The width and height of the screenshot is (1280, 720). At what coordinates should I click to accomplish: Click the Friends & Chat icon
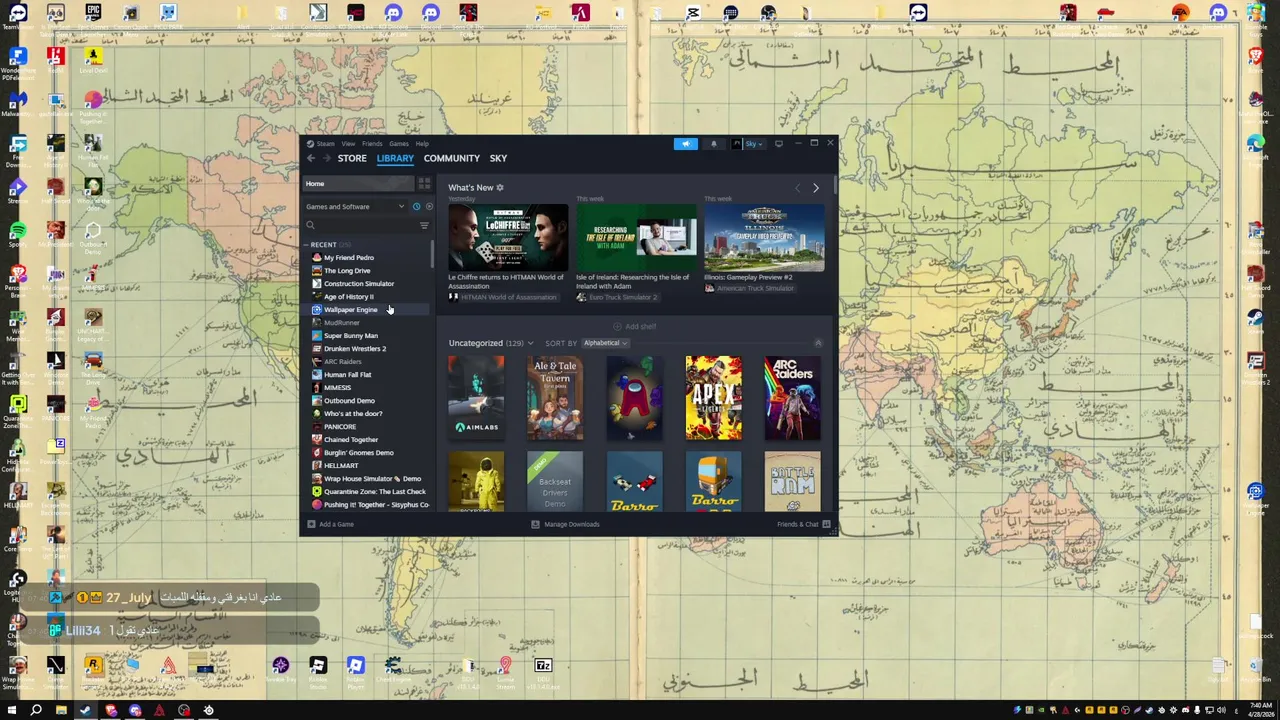(826, 524)
